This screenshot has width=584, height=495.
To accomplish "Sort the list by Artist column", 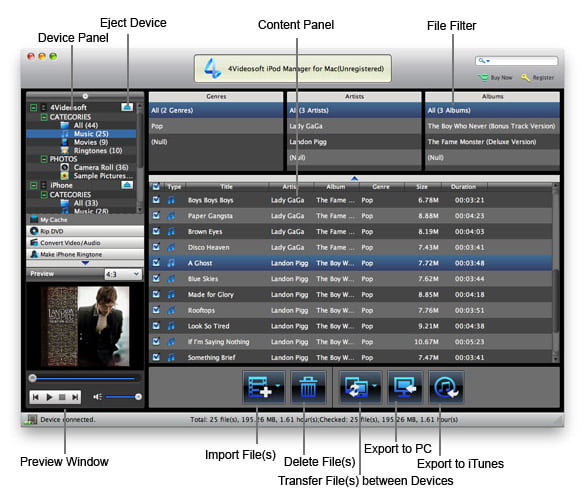I will (x=291, y=187).
